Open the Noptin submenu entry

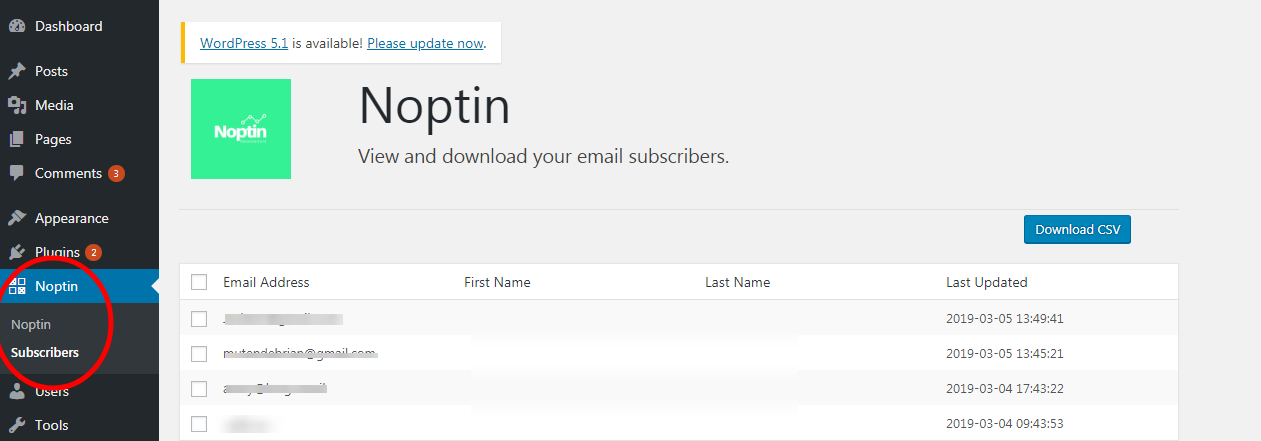31,324
